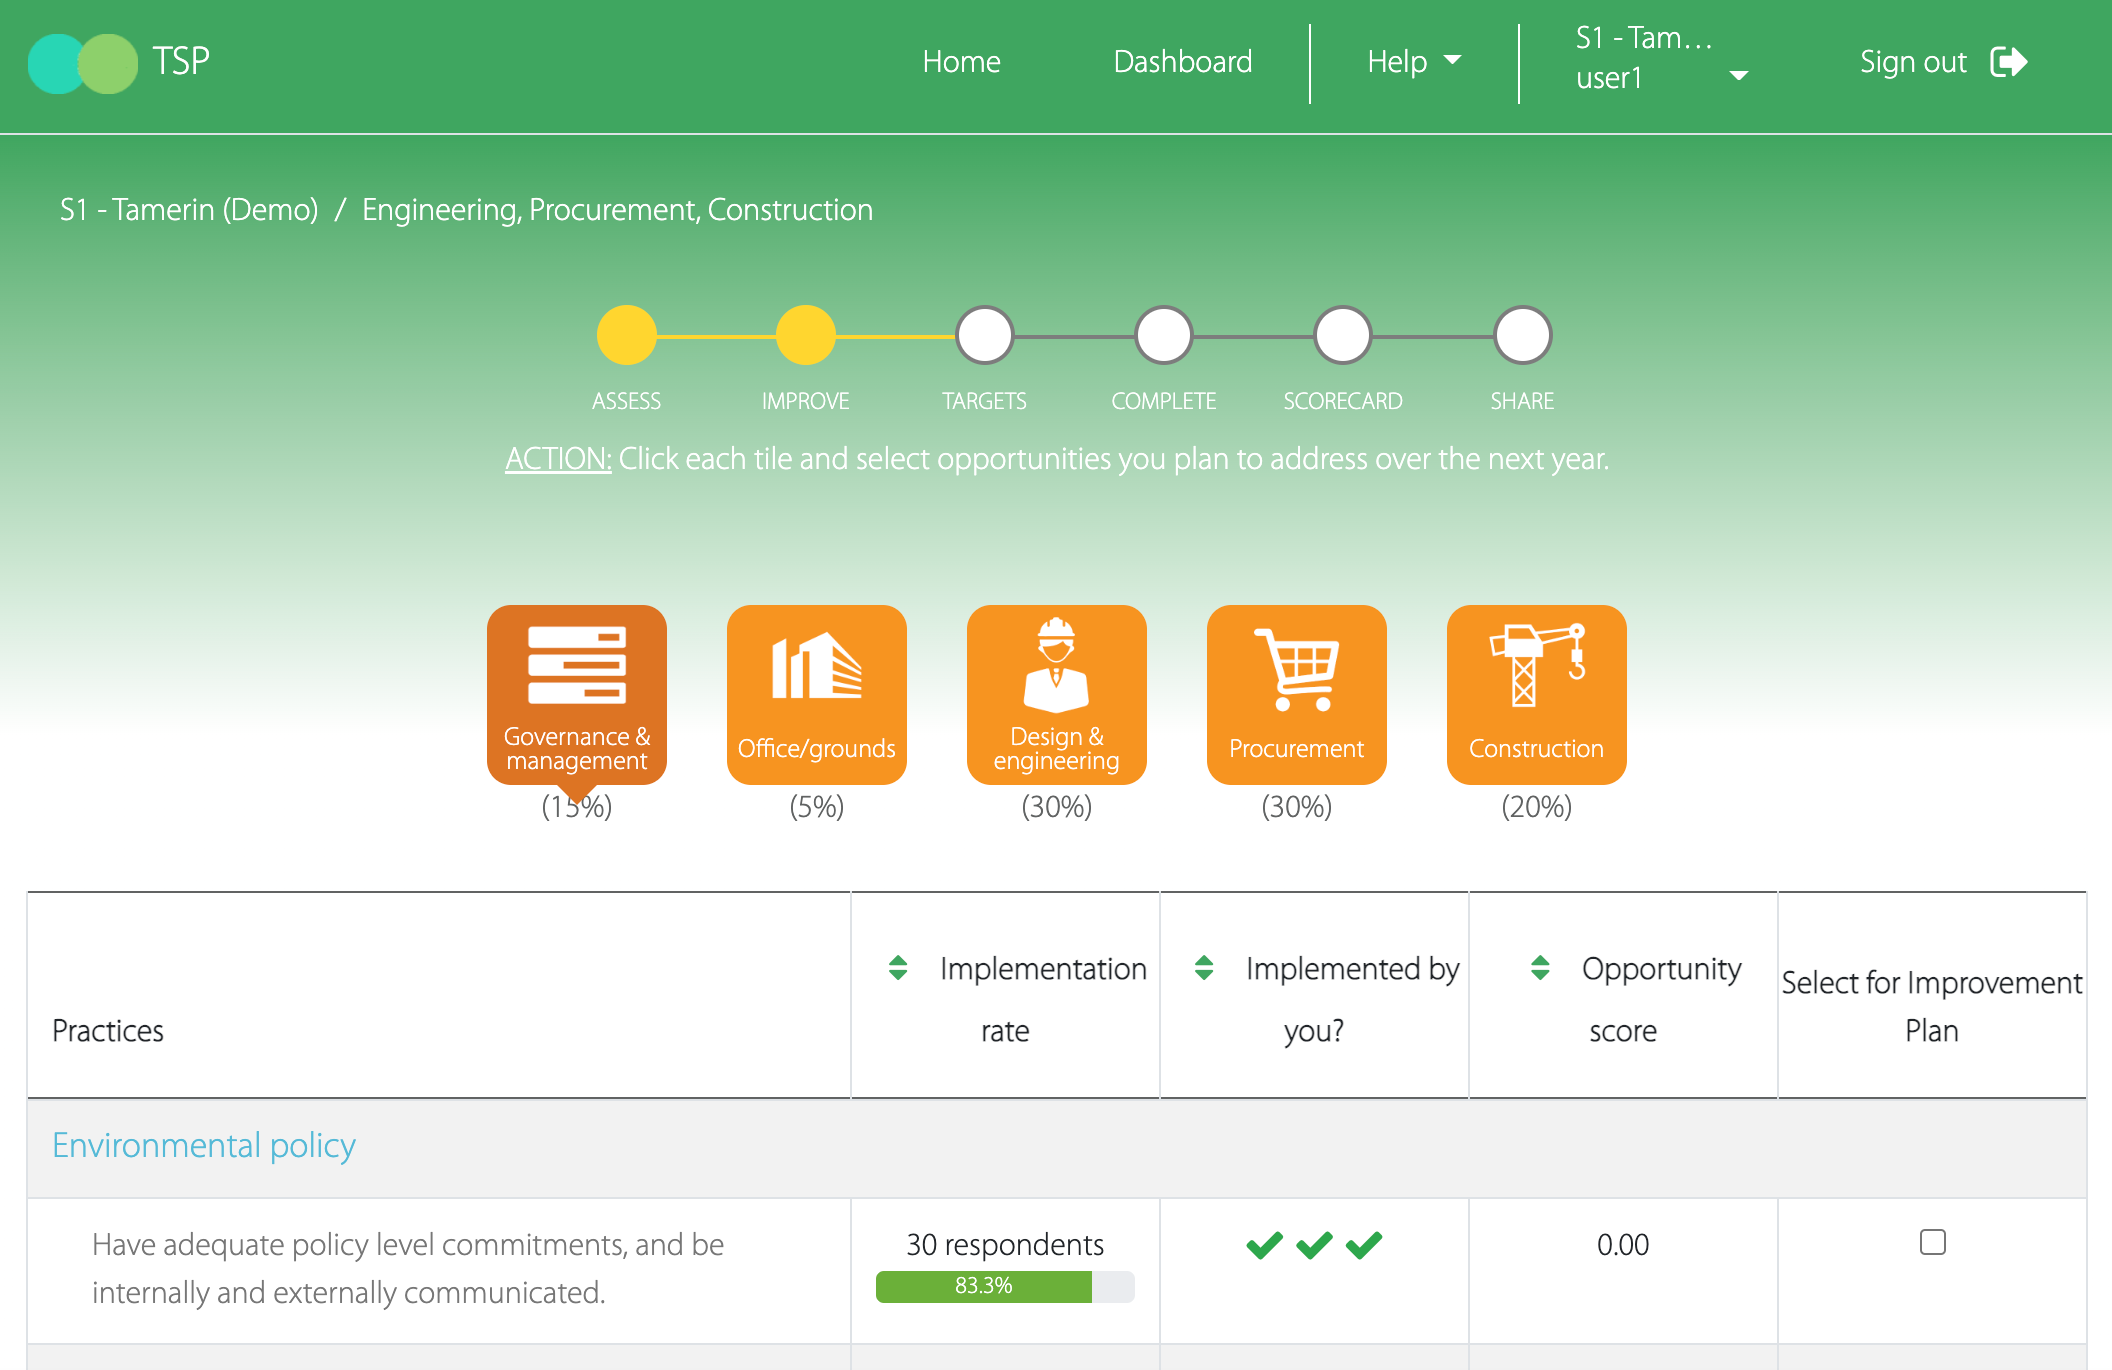Image resolution: width=2112 pixels, height=1370 pixels.
Task: Open the Environmental policy section link
Action: click(x=204, y=1145)
